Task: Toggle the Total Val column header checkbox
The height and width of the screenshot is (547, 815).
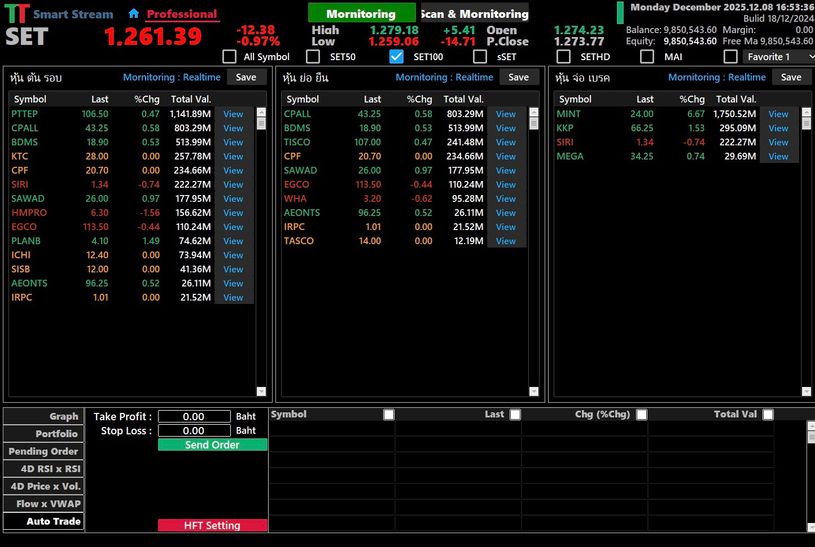Action: pyautogui.click(x=767, y=415)
